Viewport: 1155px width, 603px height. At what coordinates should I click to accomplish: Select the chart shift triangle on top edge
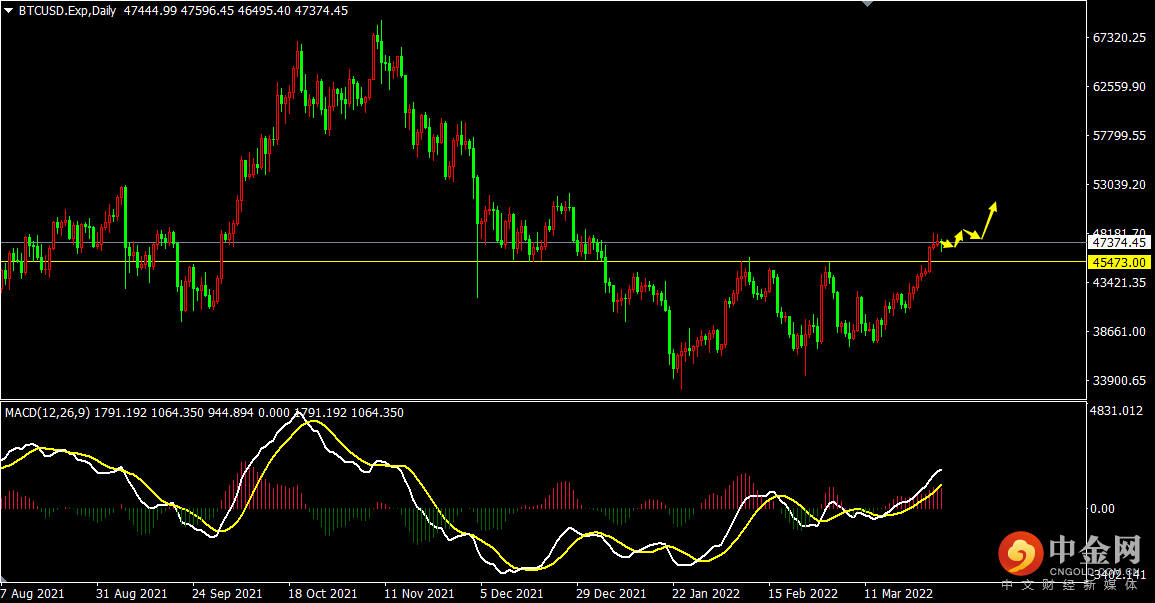pyautogui.click(x=868, y=4)
